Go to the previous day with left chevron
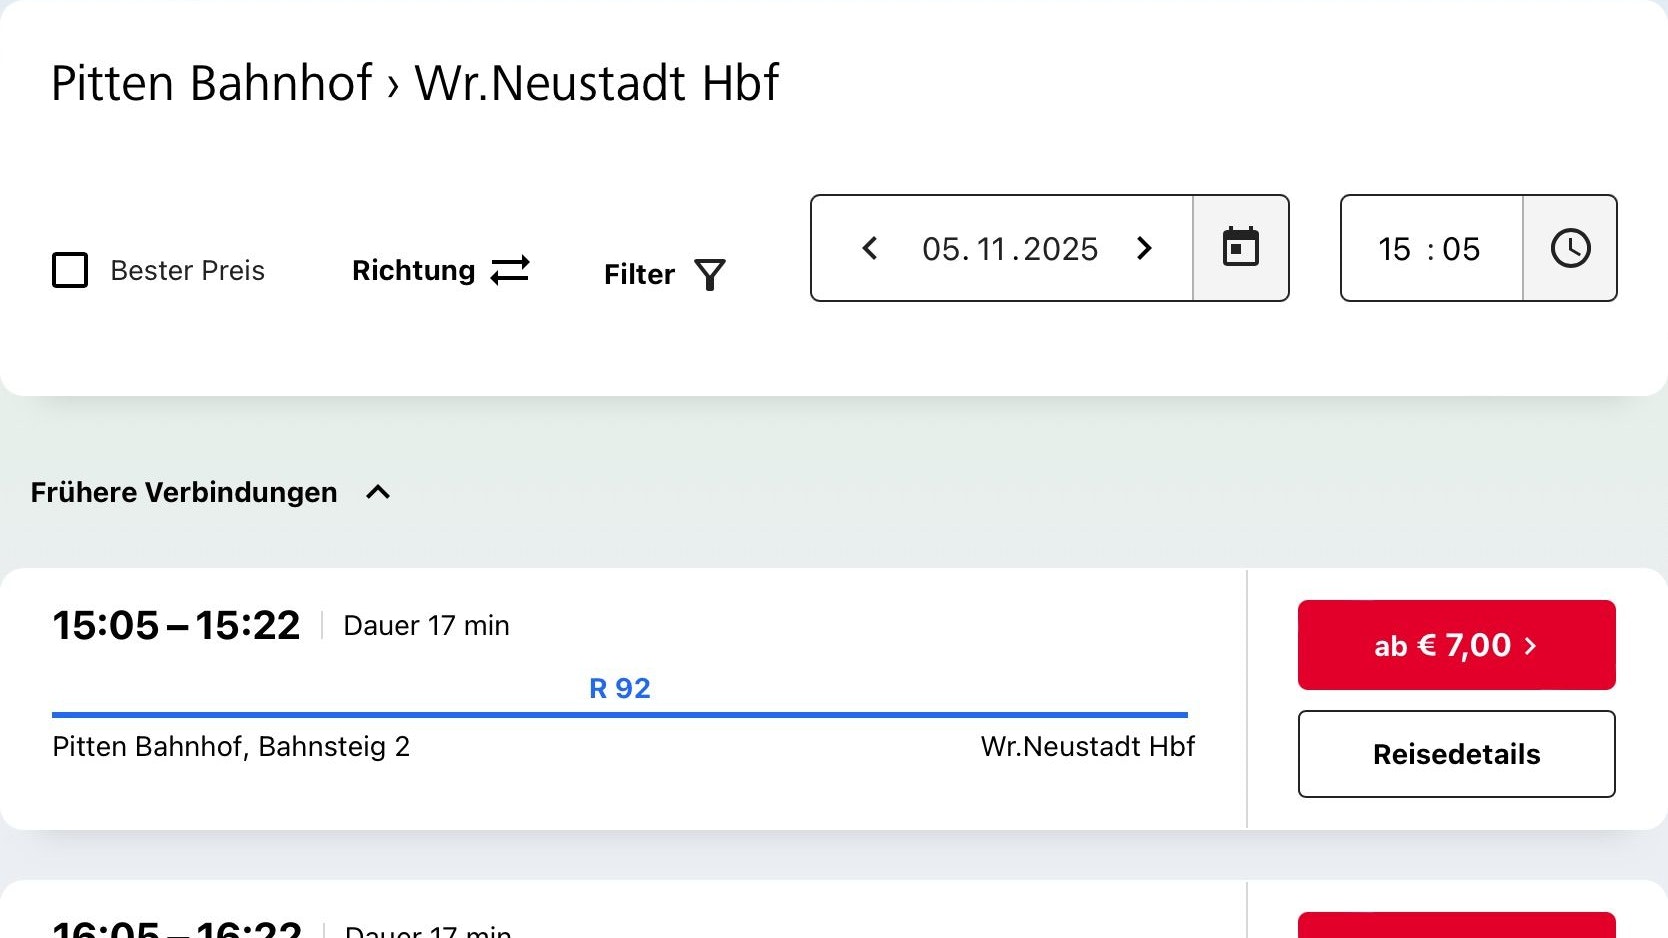This screenshot has width=1668, height=938. point(869,248)
